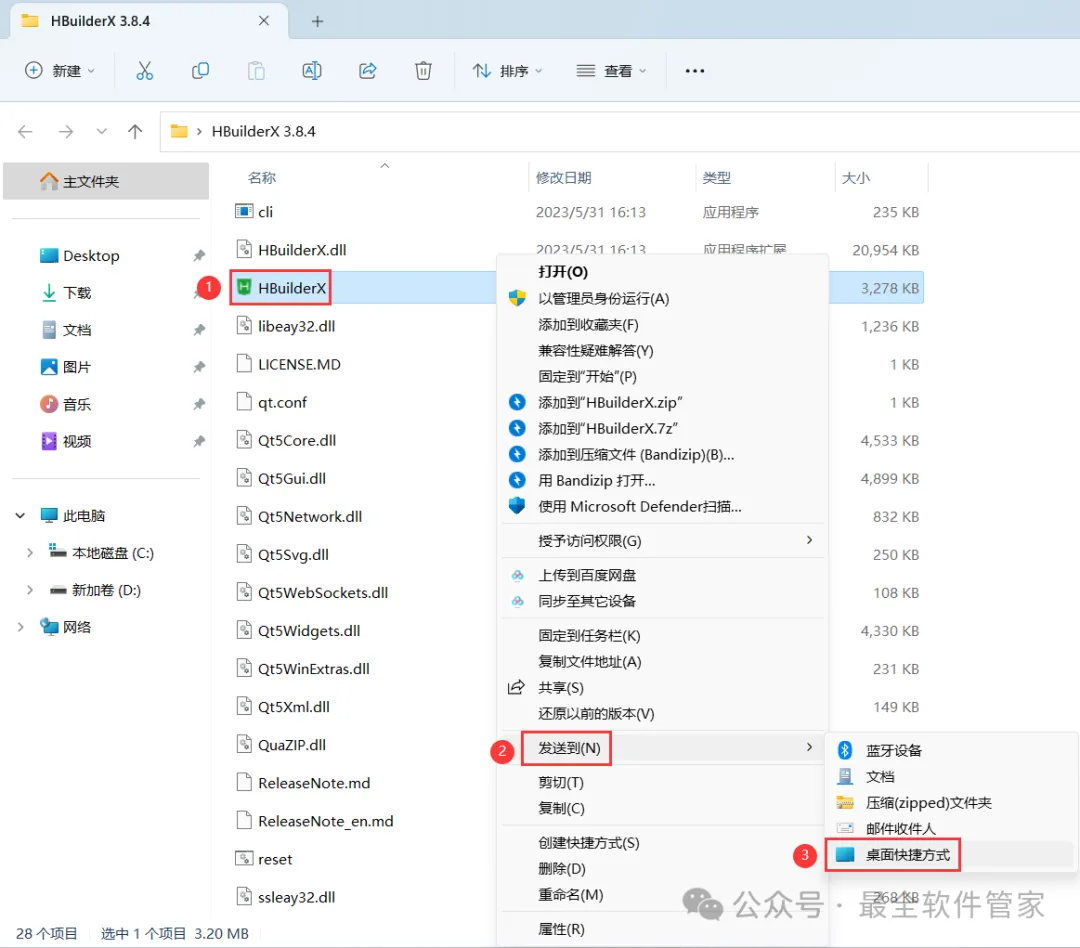Go forward with the right arrow
Viewport: 1080px width, 948px height.
66,132
